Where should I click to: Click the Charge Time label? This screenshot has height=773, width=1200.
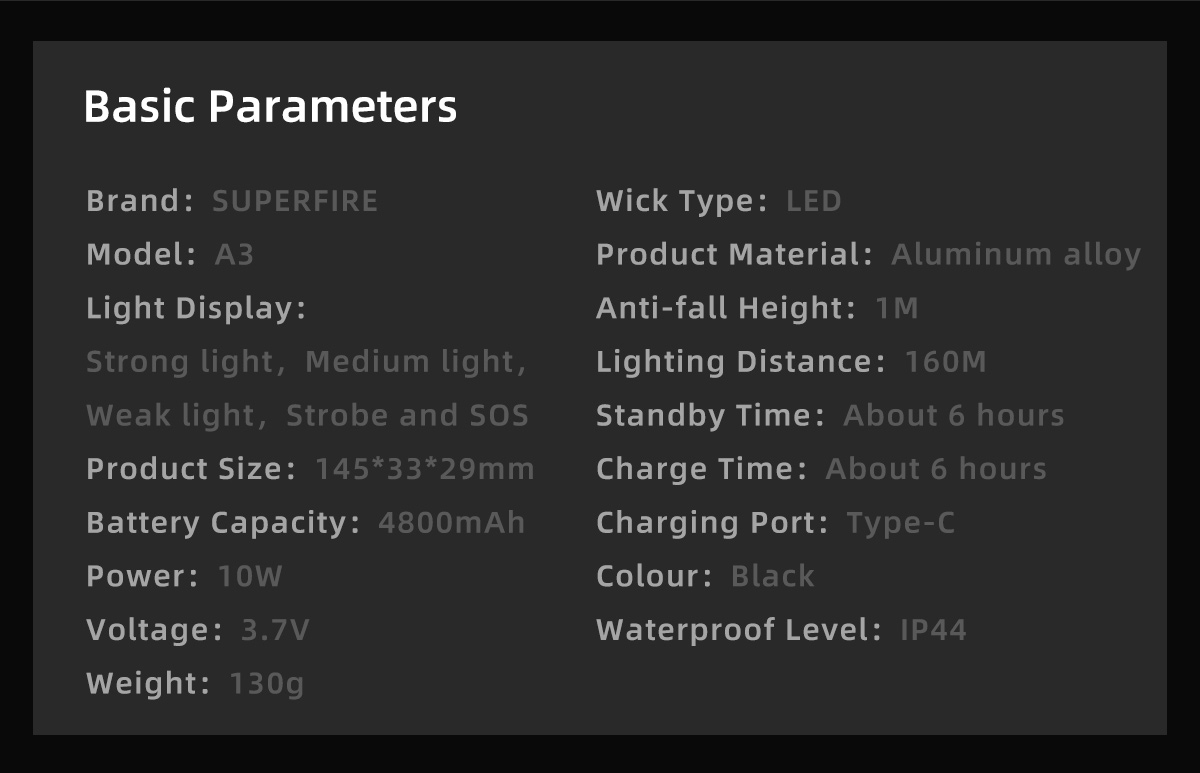tap(701, 469)
